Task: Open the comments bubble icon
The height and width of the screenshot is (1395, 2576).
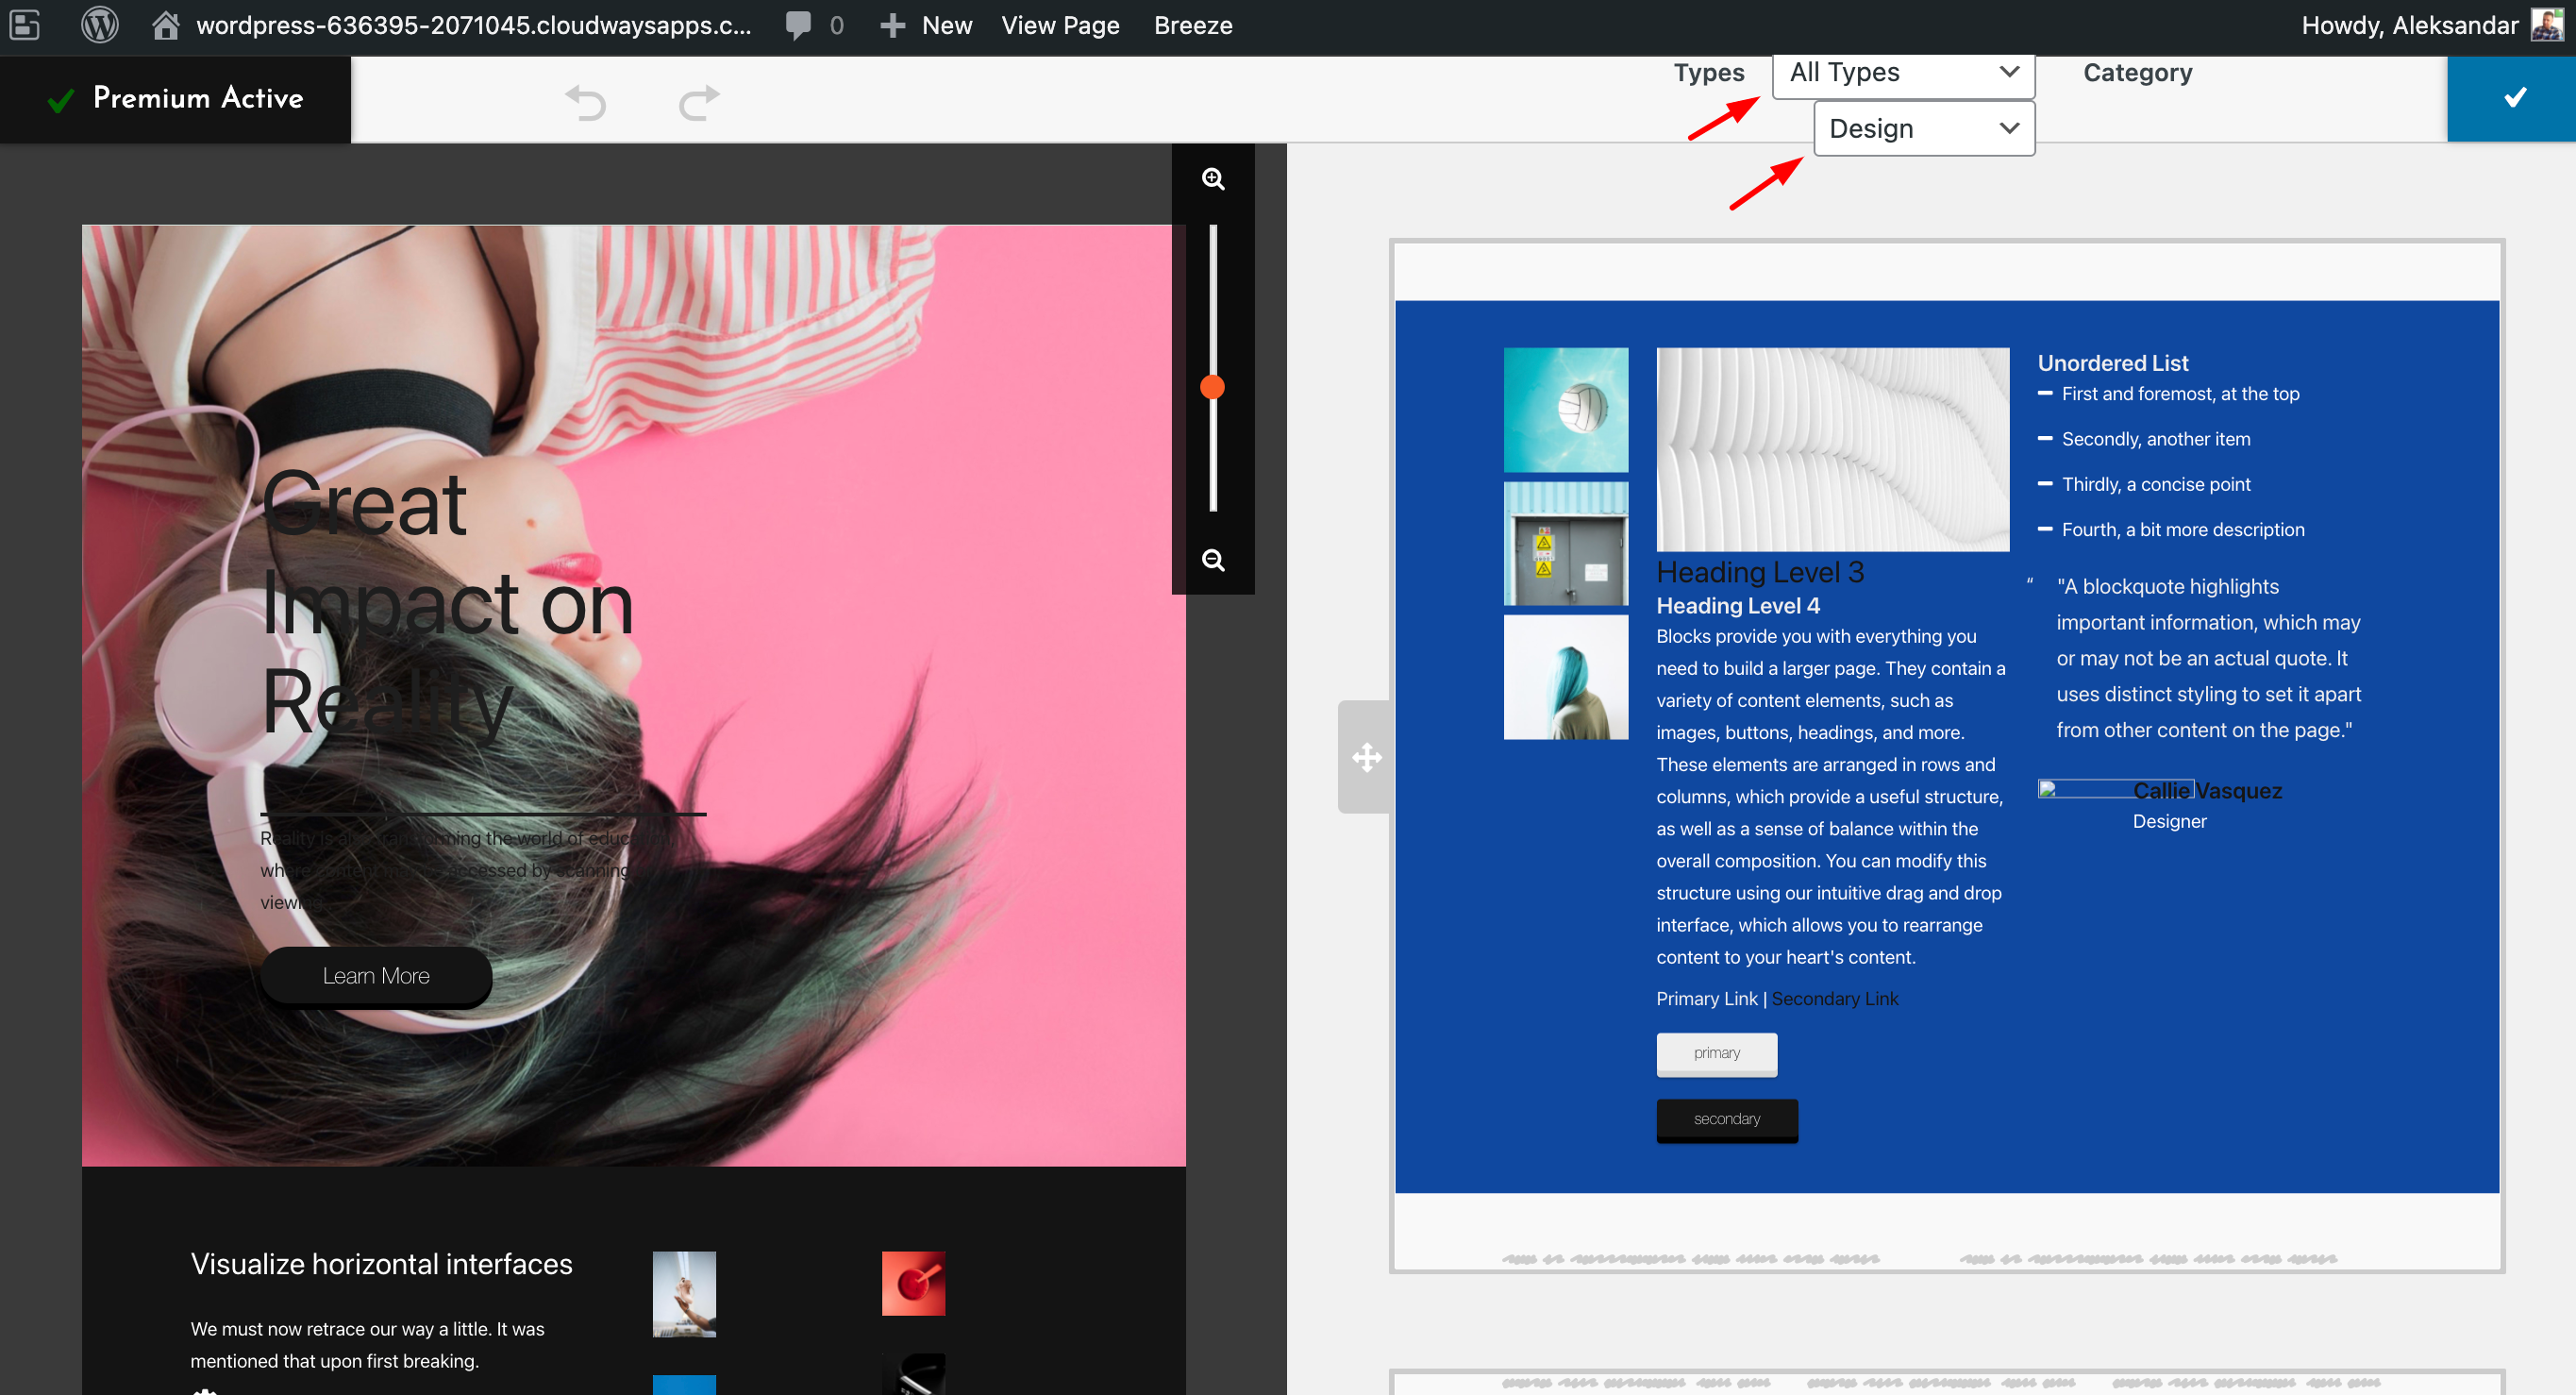Action: (x=799, y=25)
